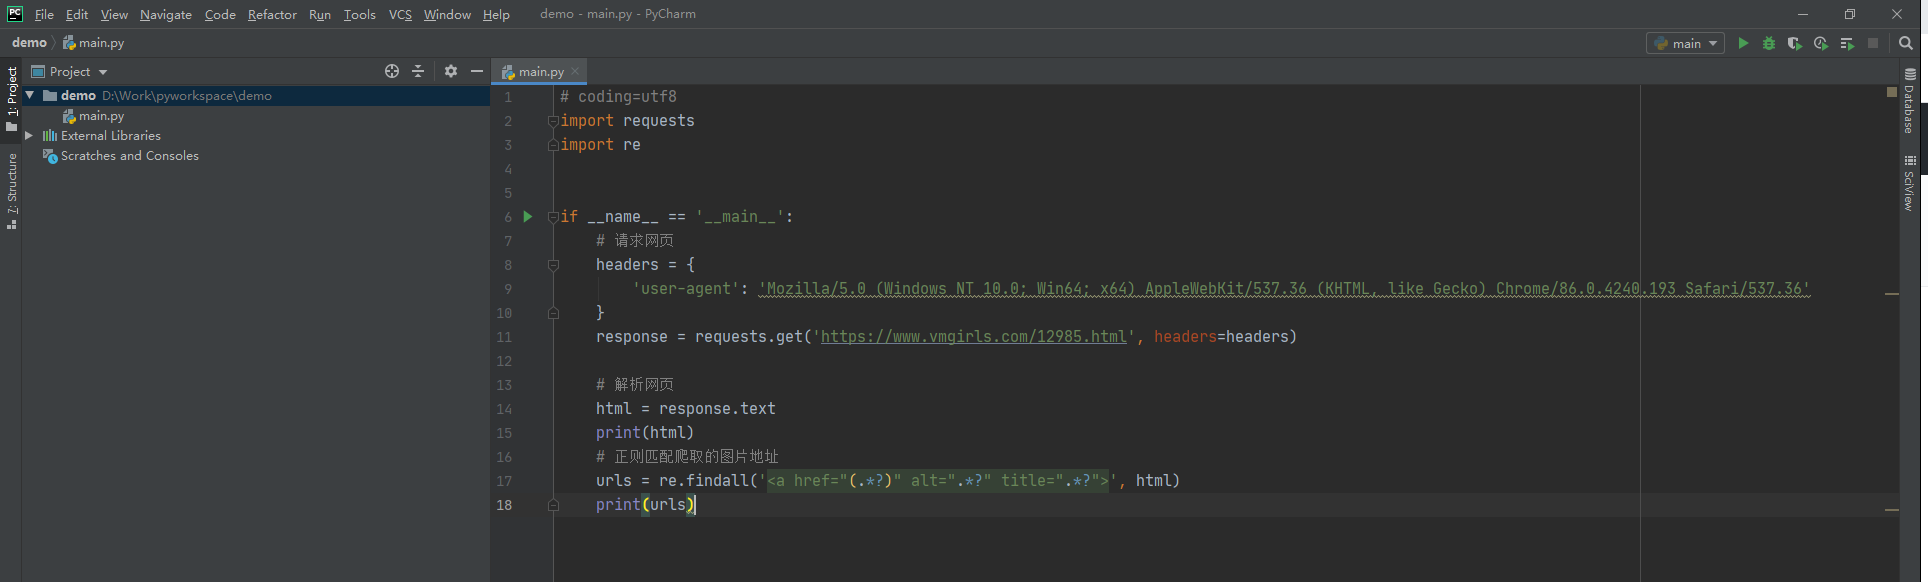Click the 'user-agent' key string

pyautogui.click(x=685, y=289)
